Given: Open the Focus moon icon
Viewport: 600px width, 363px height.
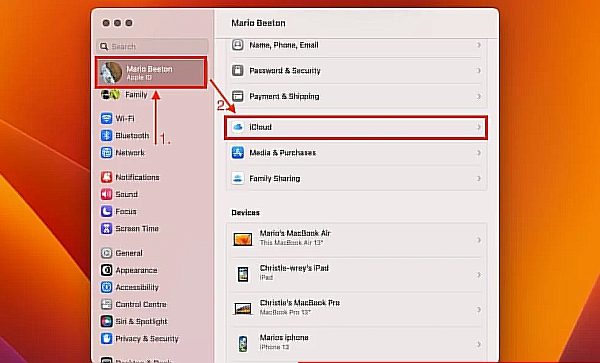Looking at the screenshot, I should pyautogui.click(x=106, y=211).
